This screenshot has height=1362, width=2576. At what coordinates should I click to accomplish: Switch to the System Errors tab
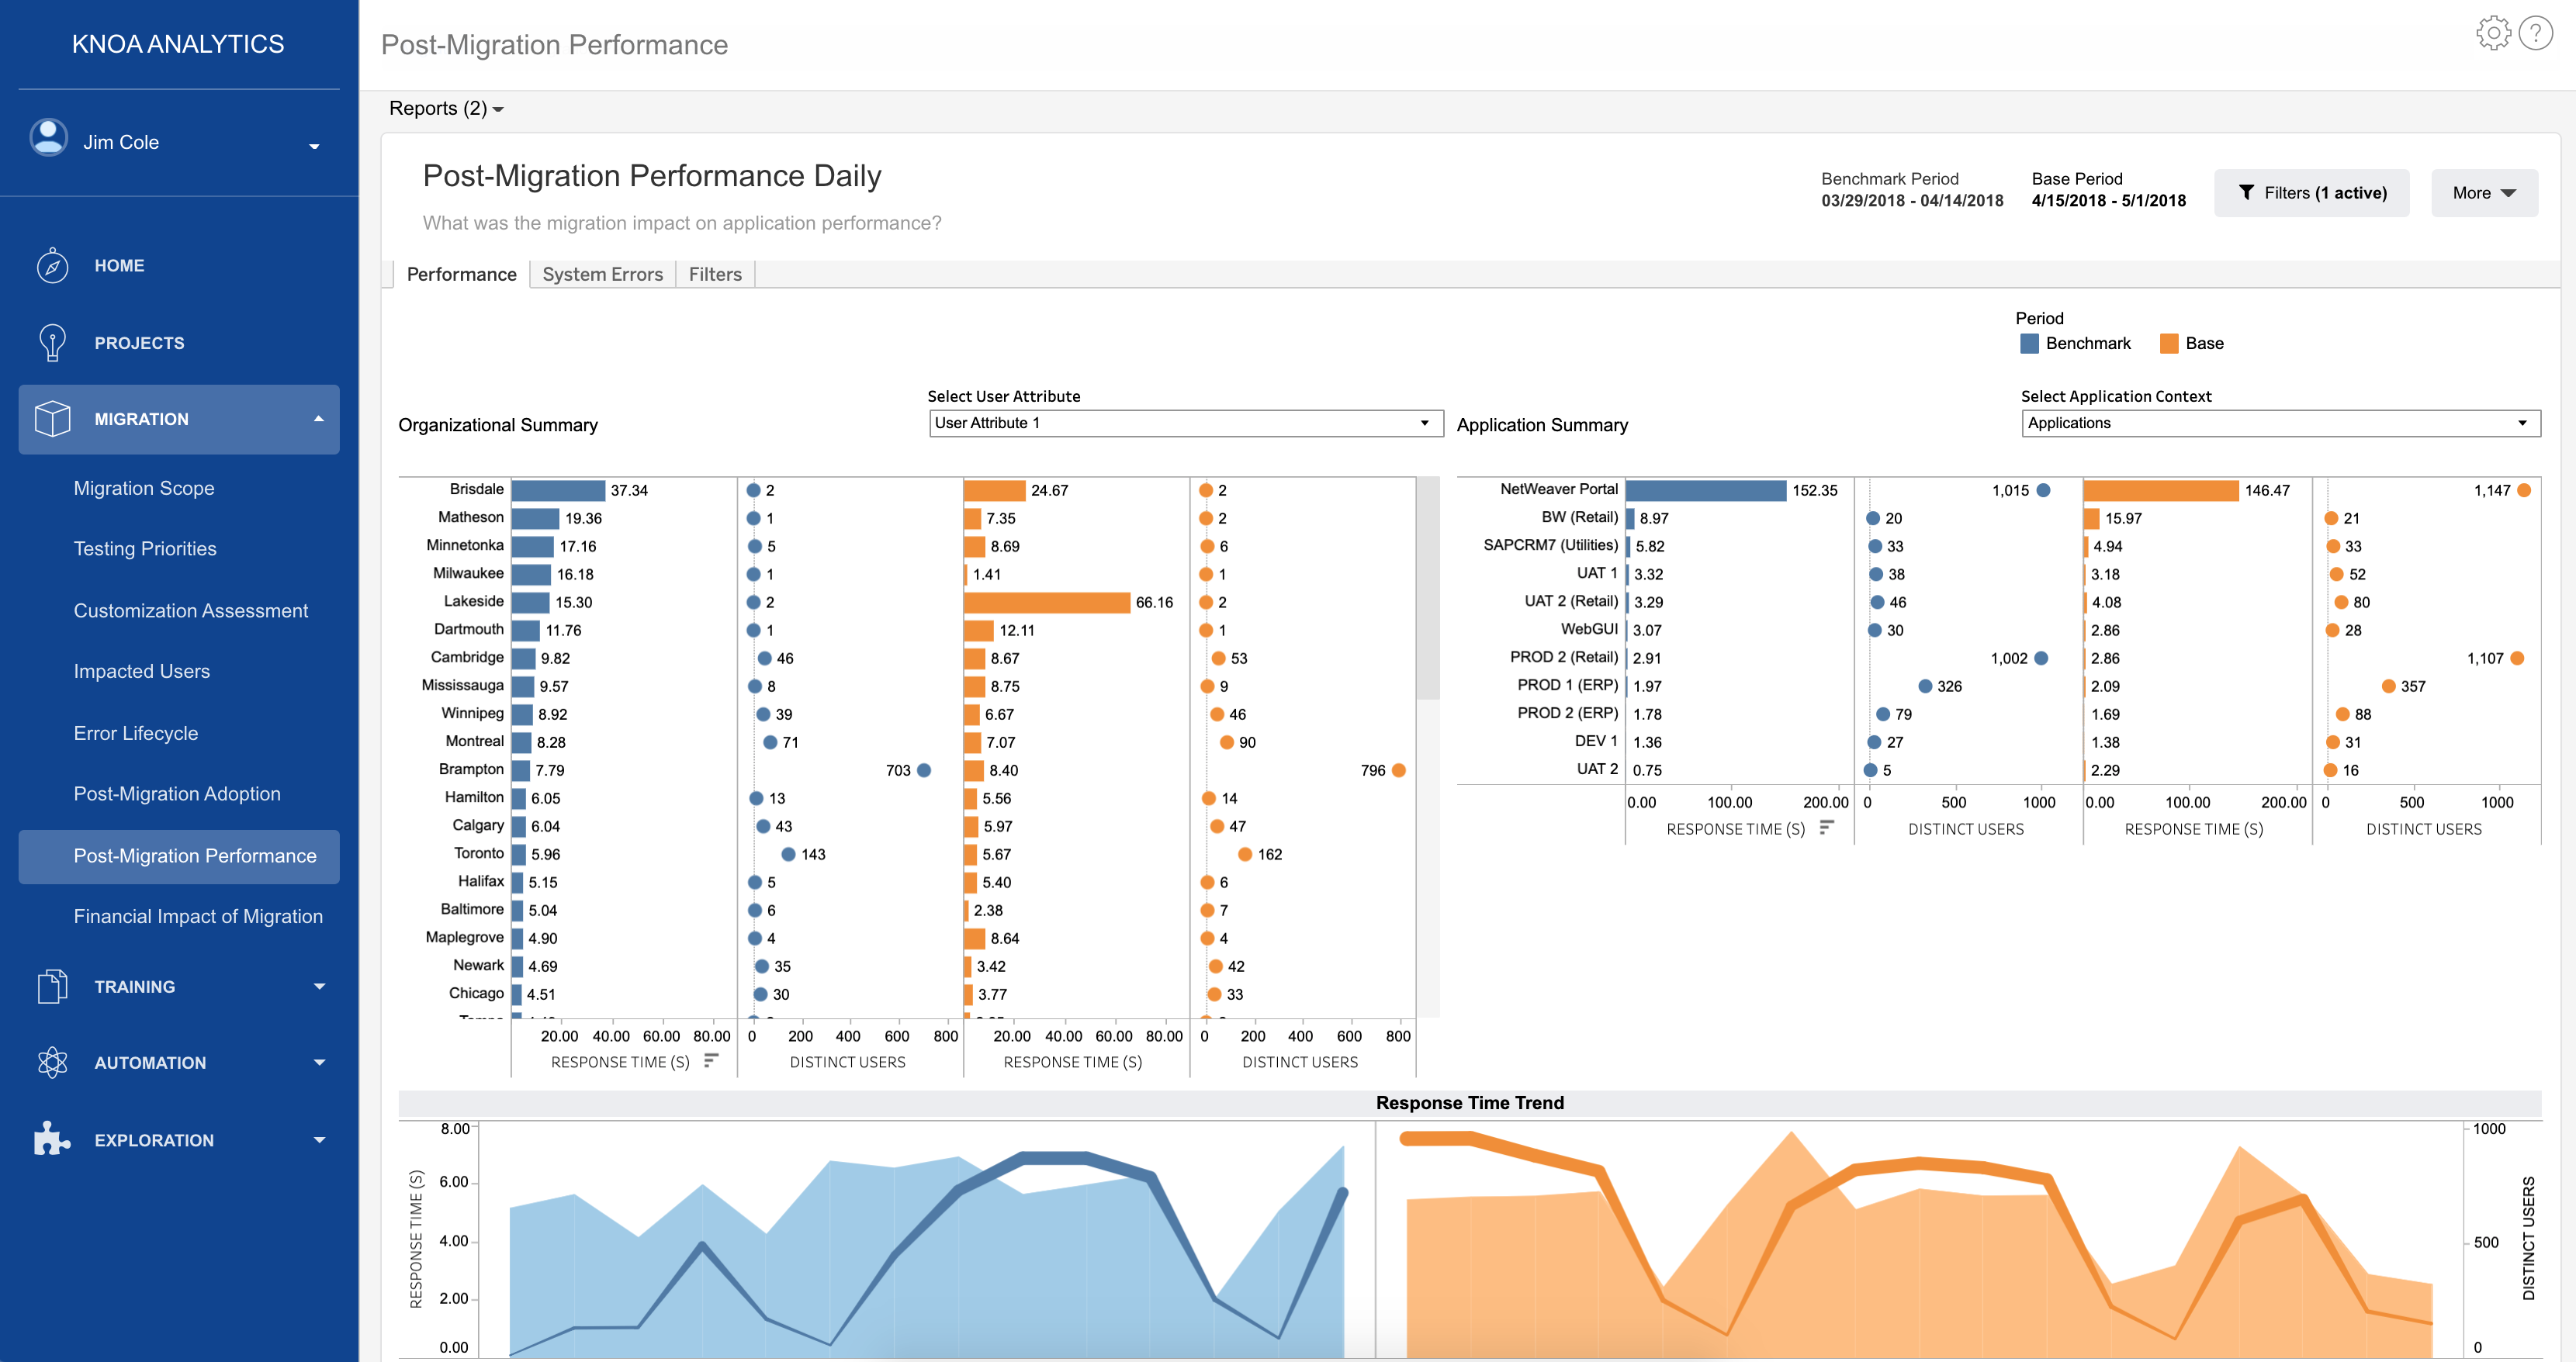(602, 274)
